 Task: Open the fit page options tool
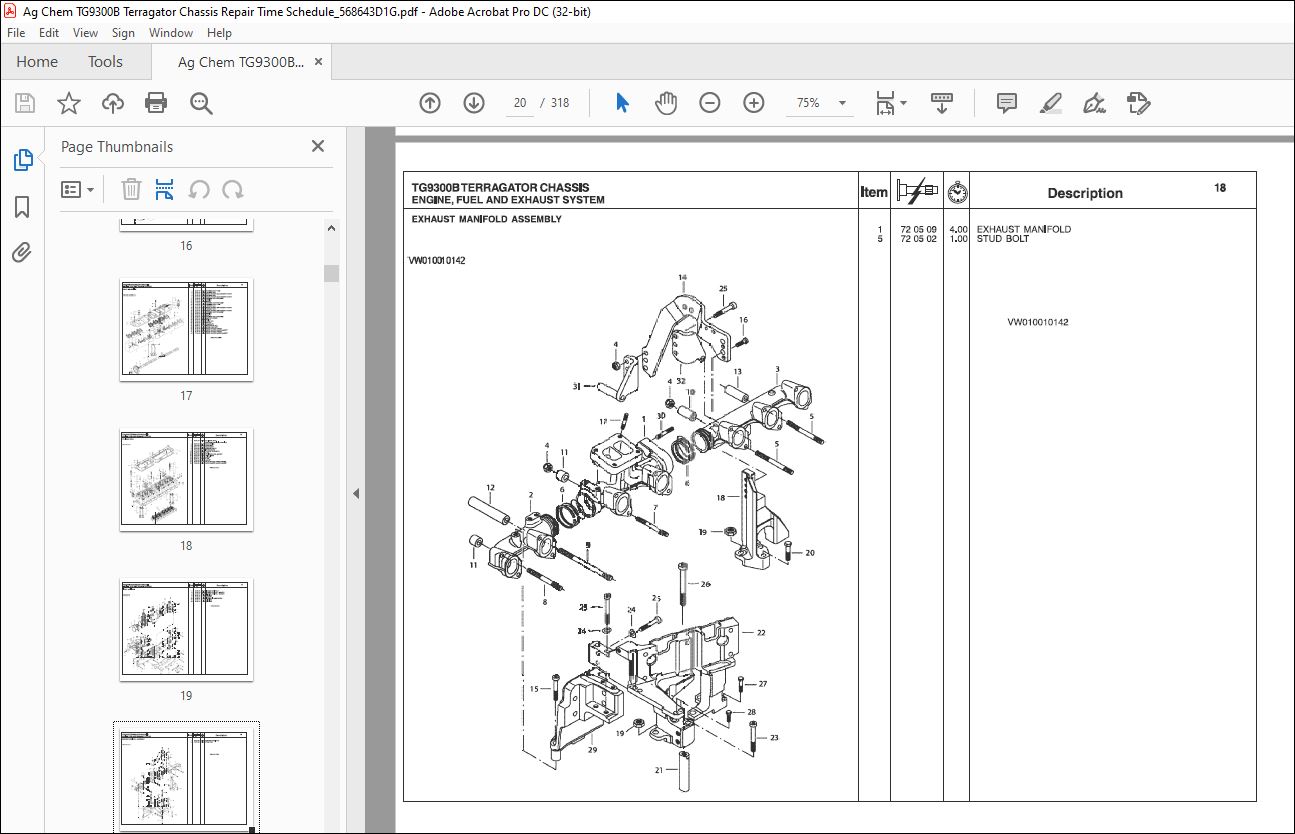coord(890,103)
